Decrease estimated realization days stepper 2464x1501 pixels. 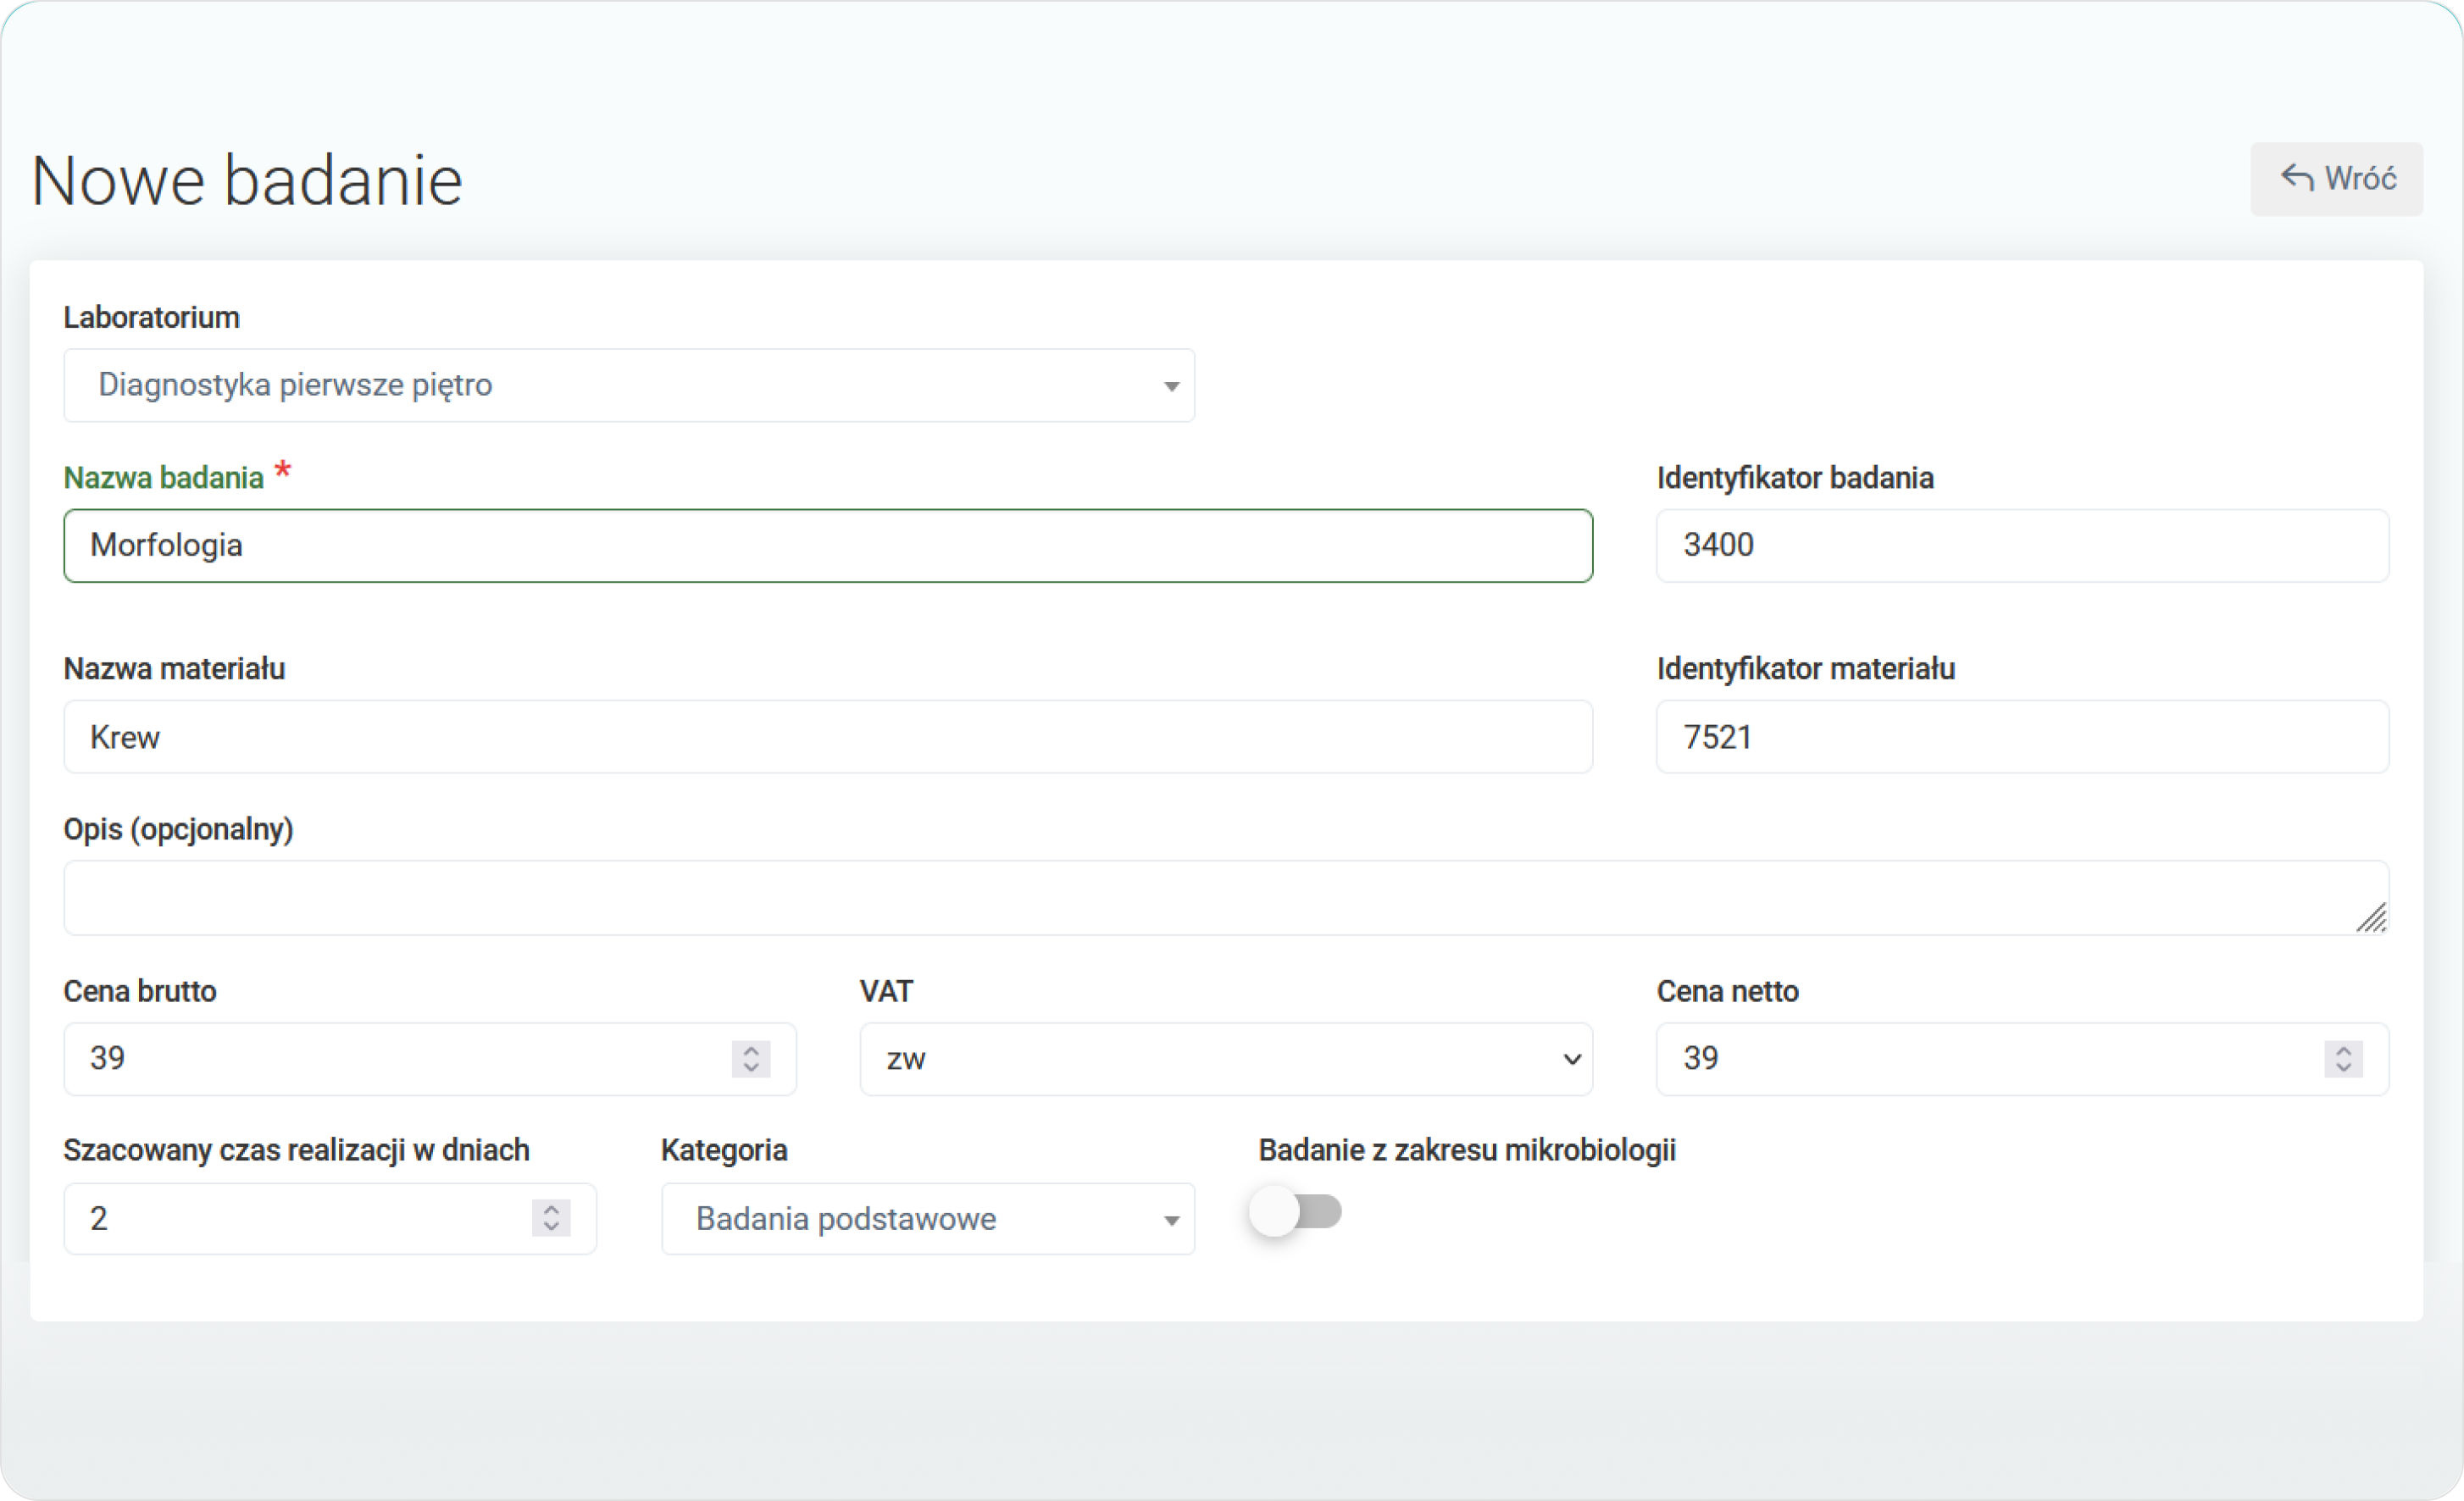coord(551,1227)
